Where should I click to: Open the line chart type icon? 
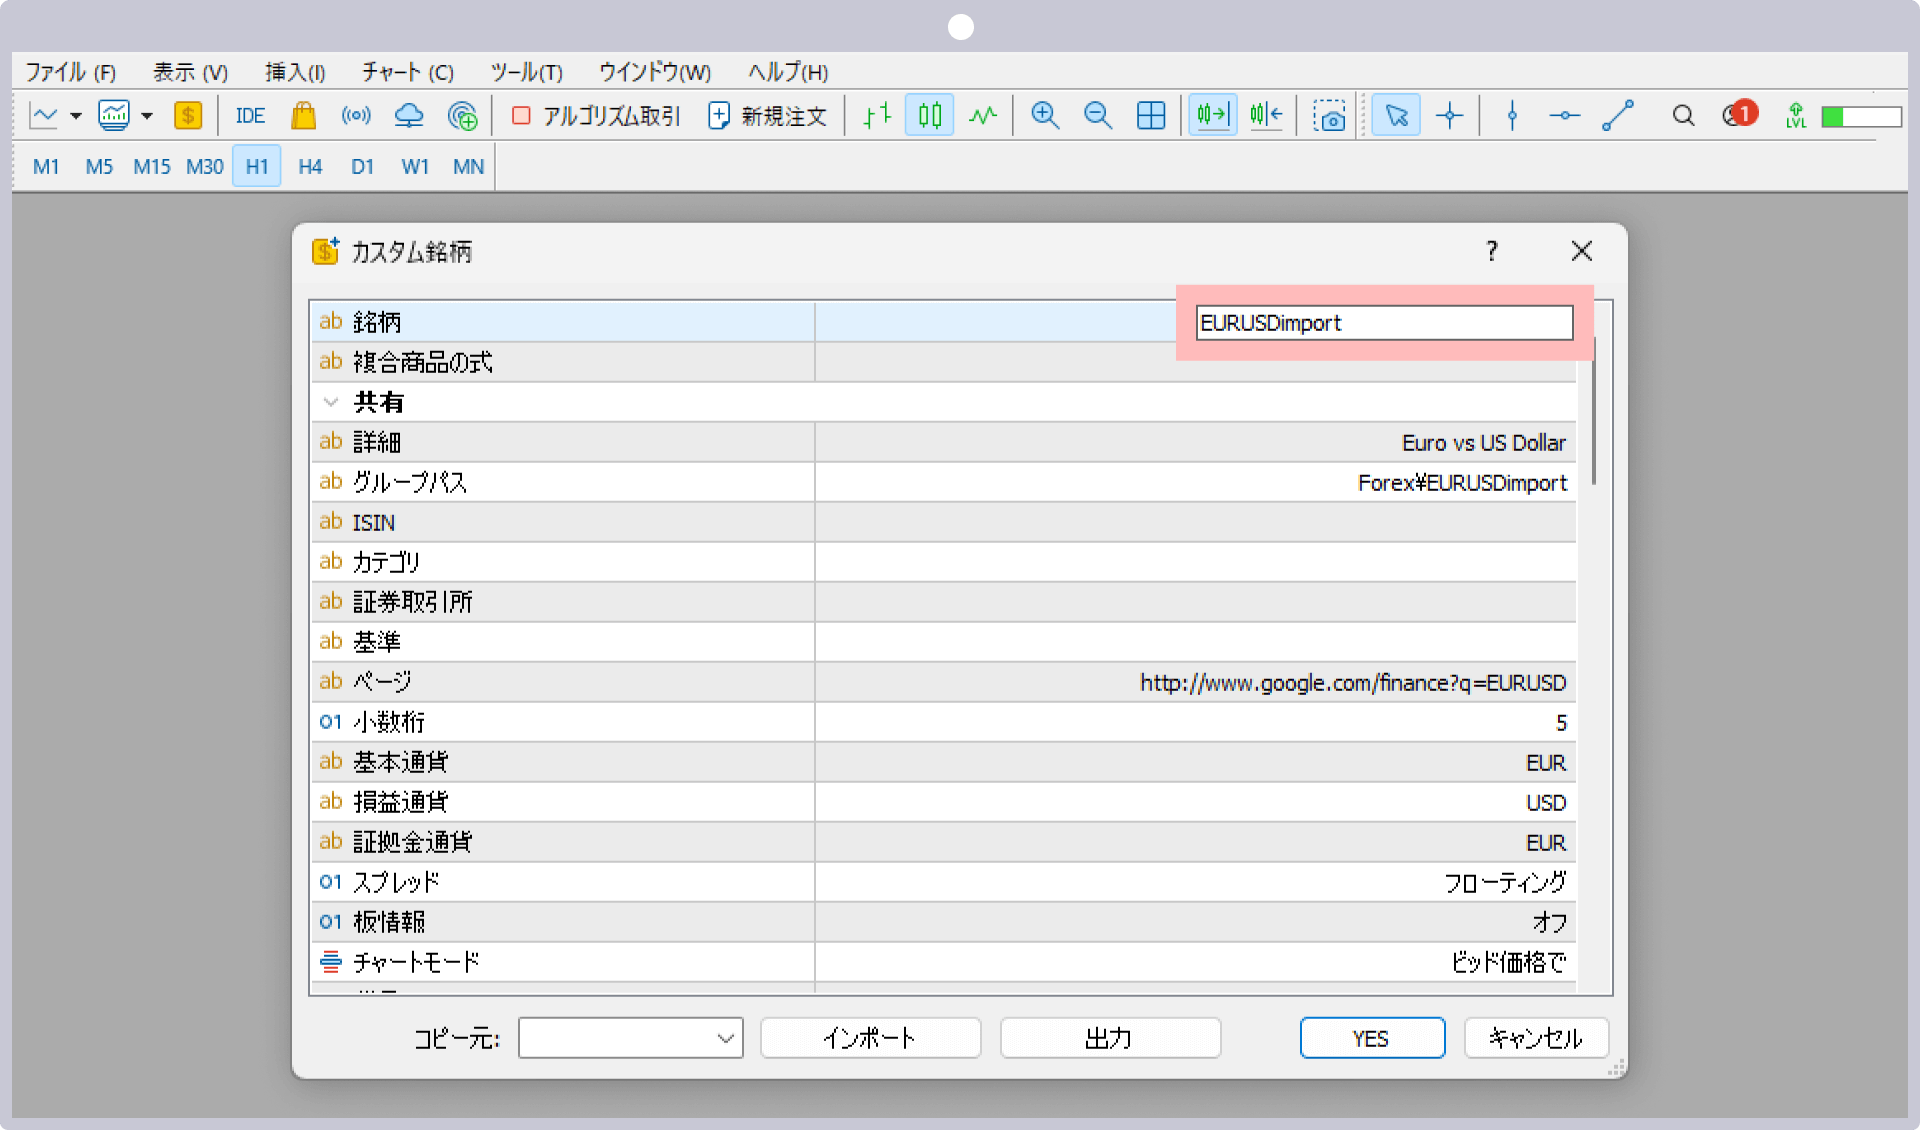[44, 116]
